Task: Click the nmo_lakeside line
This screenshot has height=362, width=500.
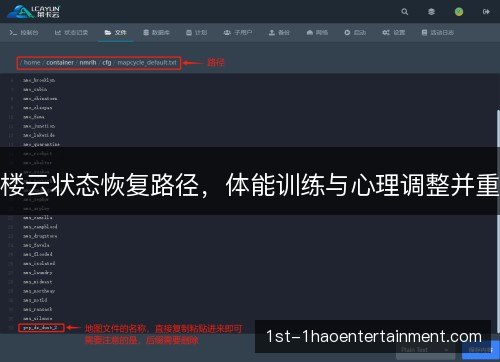Action: tap(39, 135)
